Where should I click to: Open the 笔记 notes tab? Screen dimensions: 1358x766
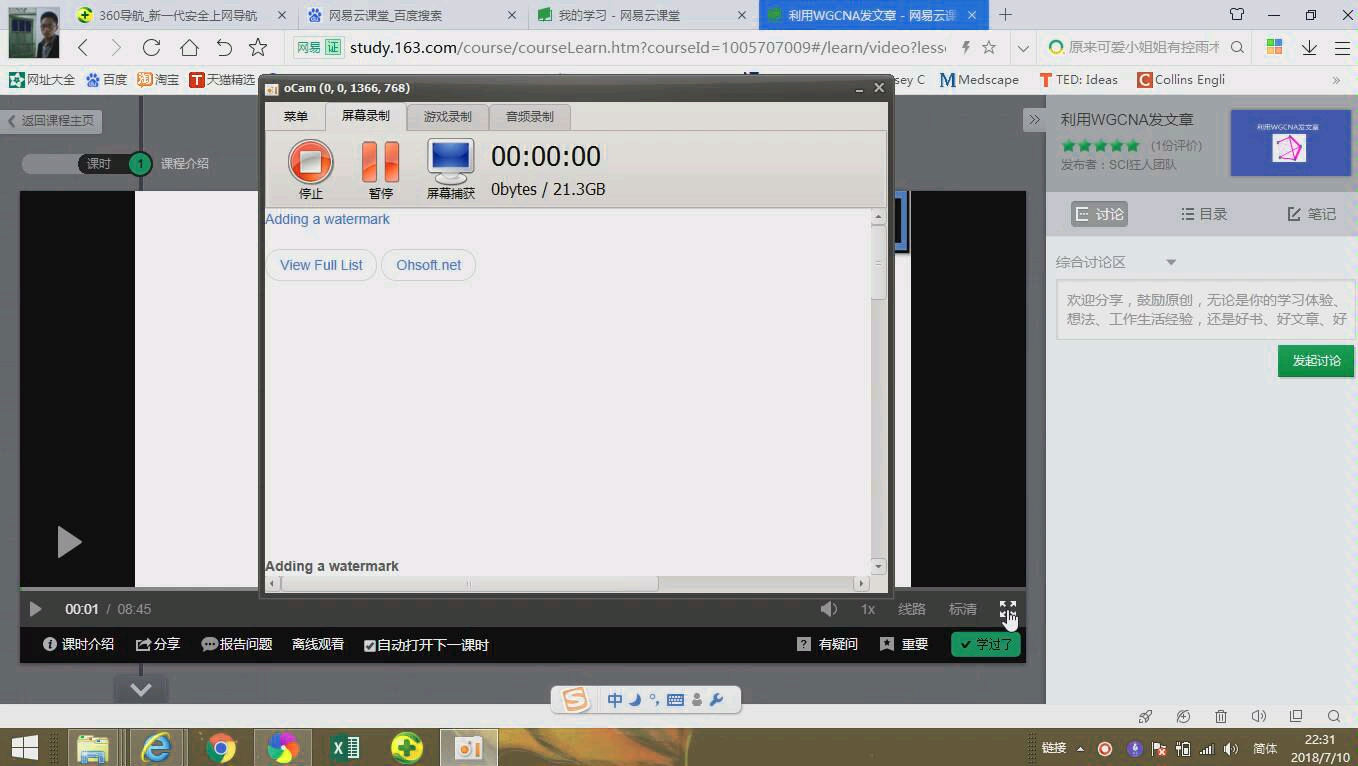[1311, 214]
